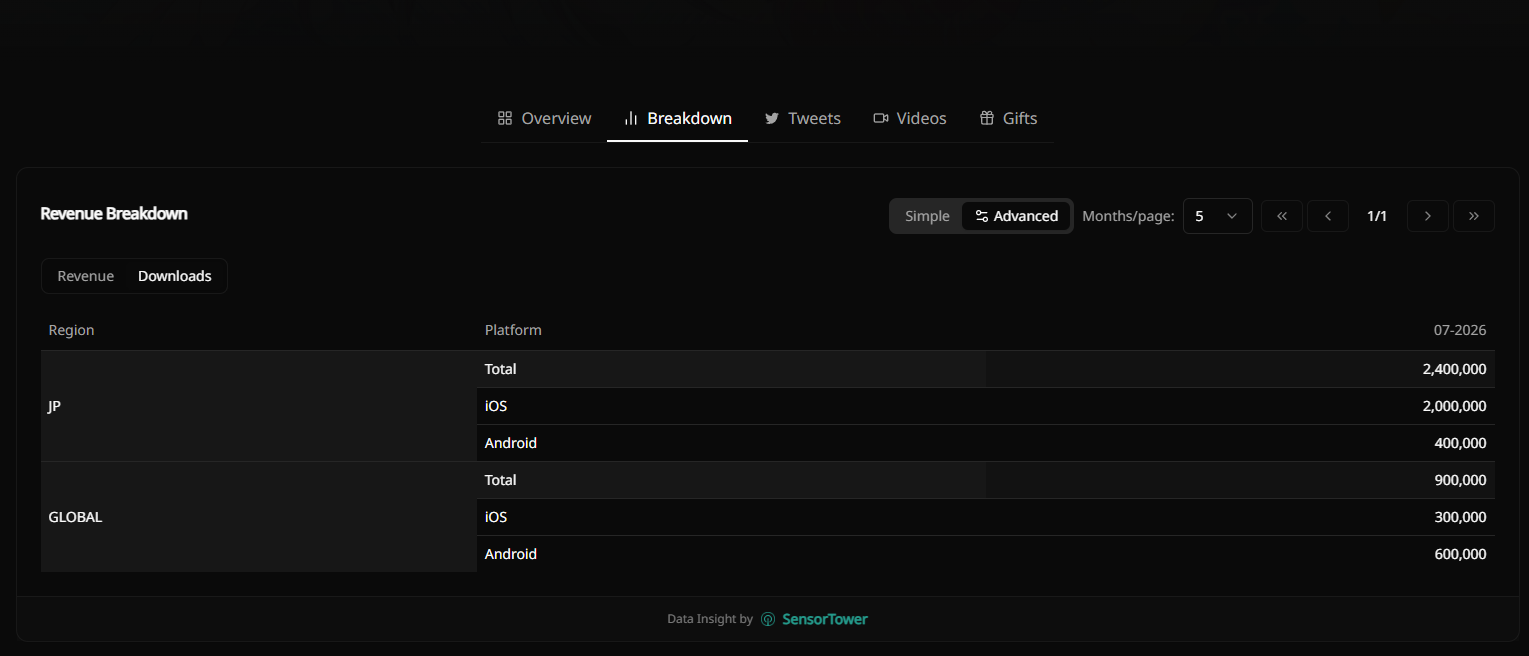This screenshot has height=656, width=1529.
Task: Jump to first page
Action: coord(1282,216)
